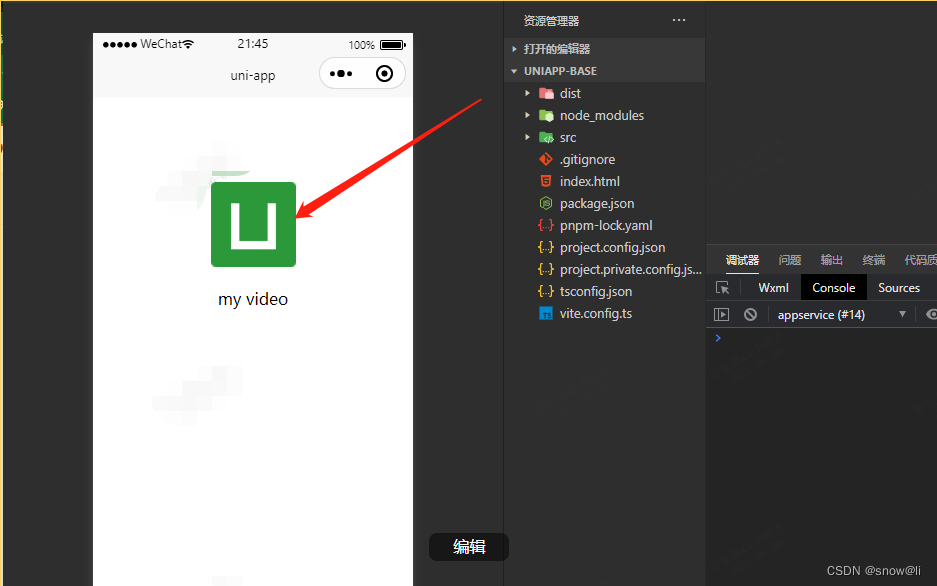
Task: Select the src folder name
Action: [x=568, y=137]
